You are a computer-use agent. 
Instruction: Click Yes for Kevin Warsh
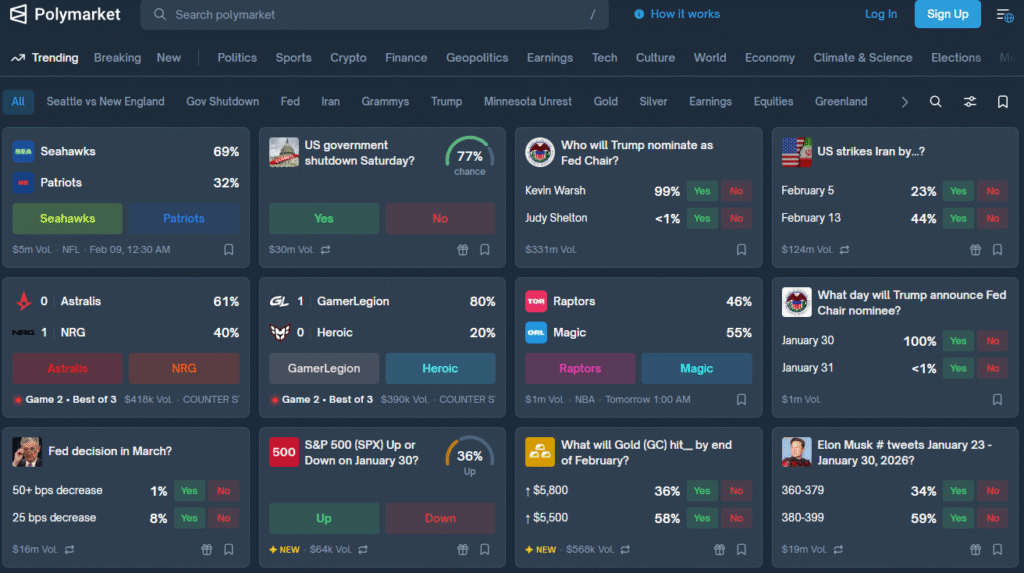[702, 191]
